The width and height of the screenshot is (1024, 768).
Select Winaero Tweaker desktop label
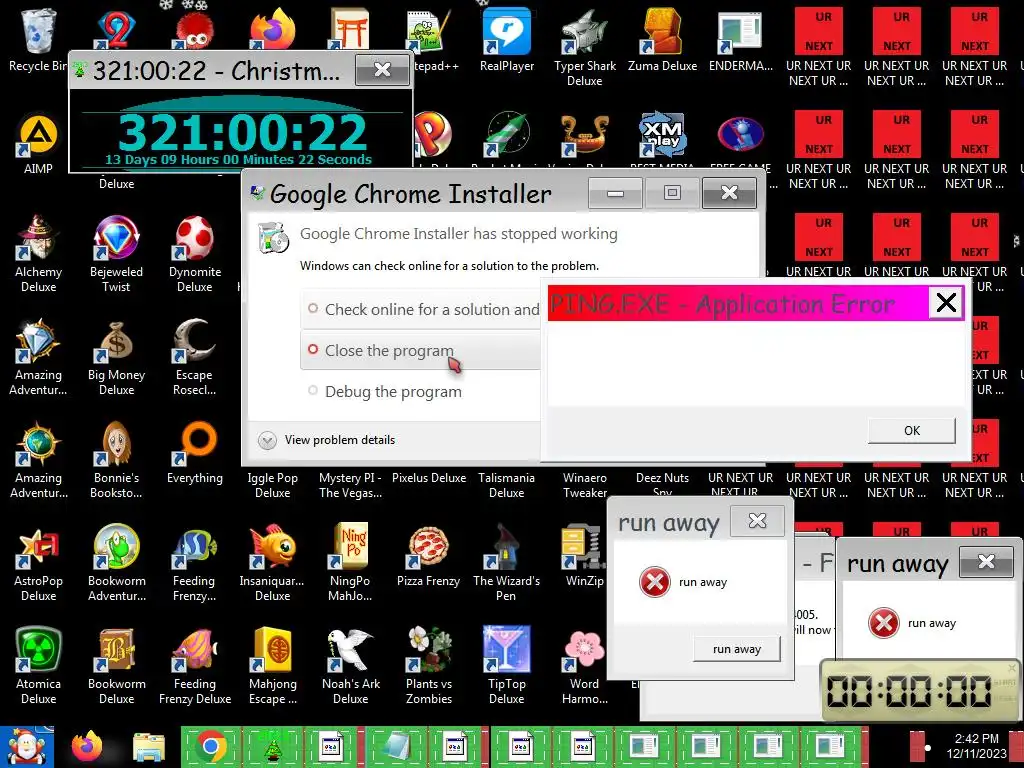pos(584,485)
